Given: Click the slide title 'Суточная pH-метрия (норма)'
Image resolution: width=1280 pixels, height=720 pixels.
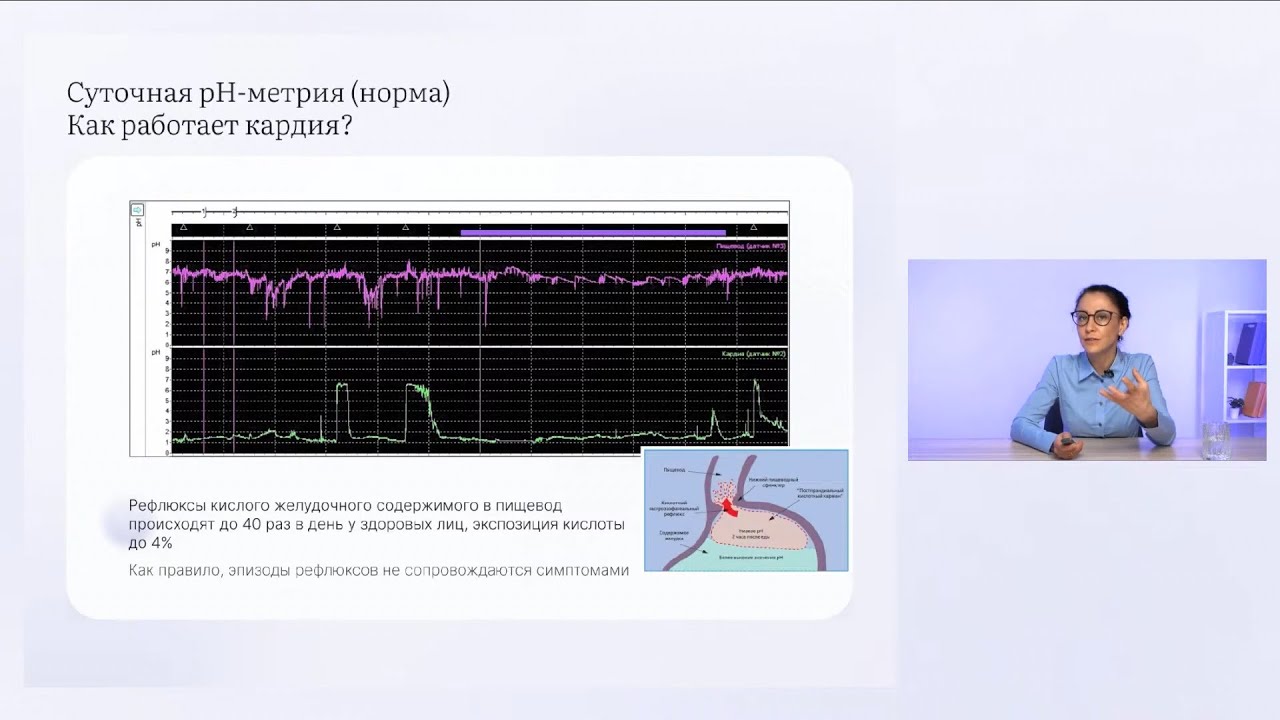Looking at the screenshot, I should pyautogui.click(x=259, y=95).
